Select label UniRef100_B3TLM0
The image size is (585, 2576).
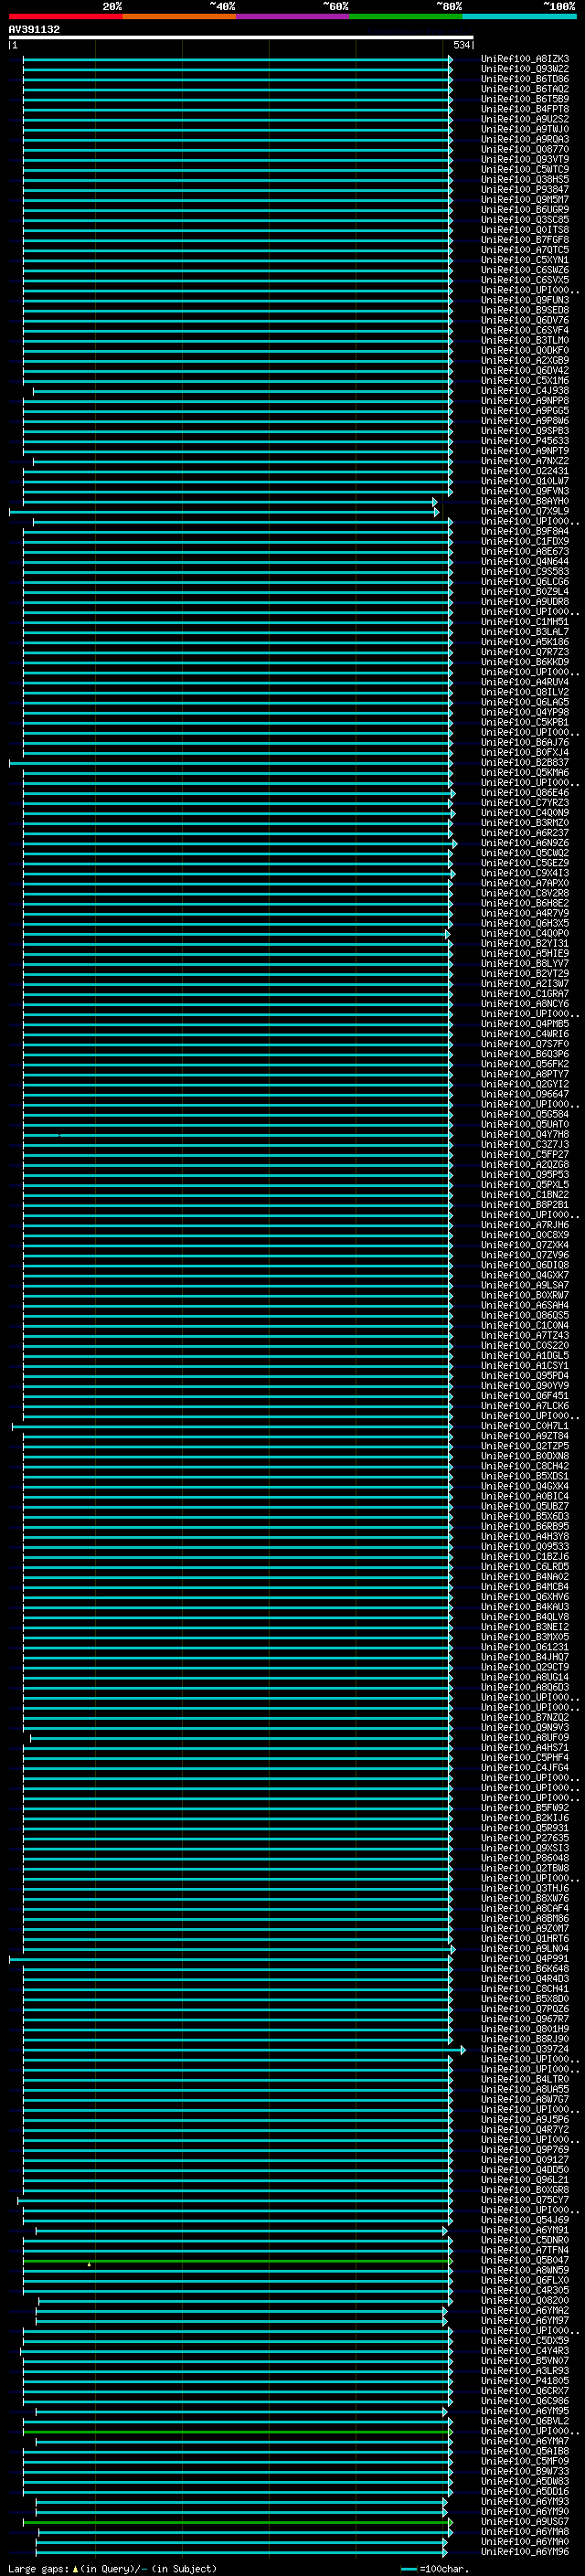(525, 340)
